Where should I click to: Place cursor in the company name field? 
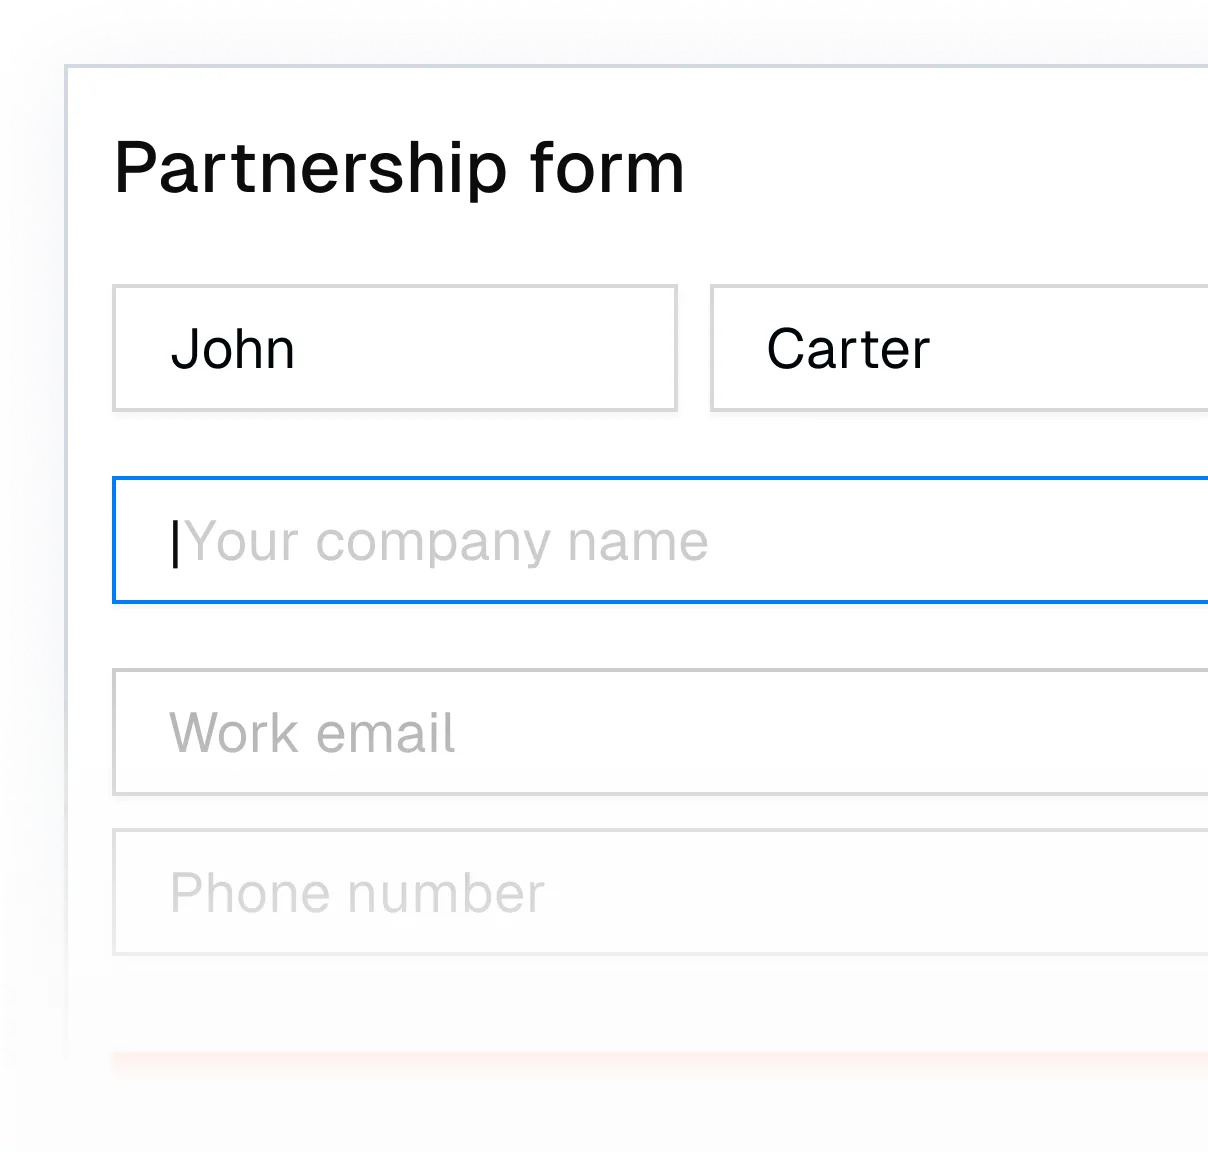(500, 541)
